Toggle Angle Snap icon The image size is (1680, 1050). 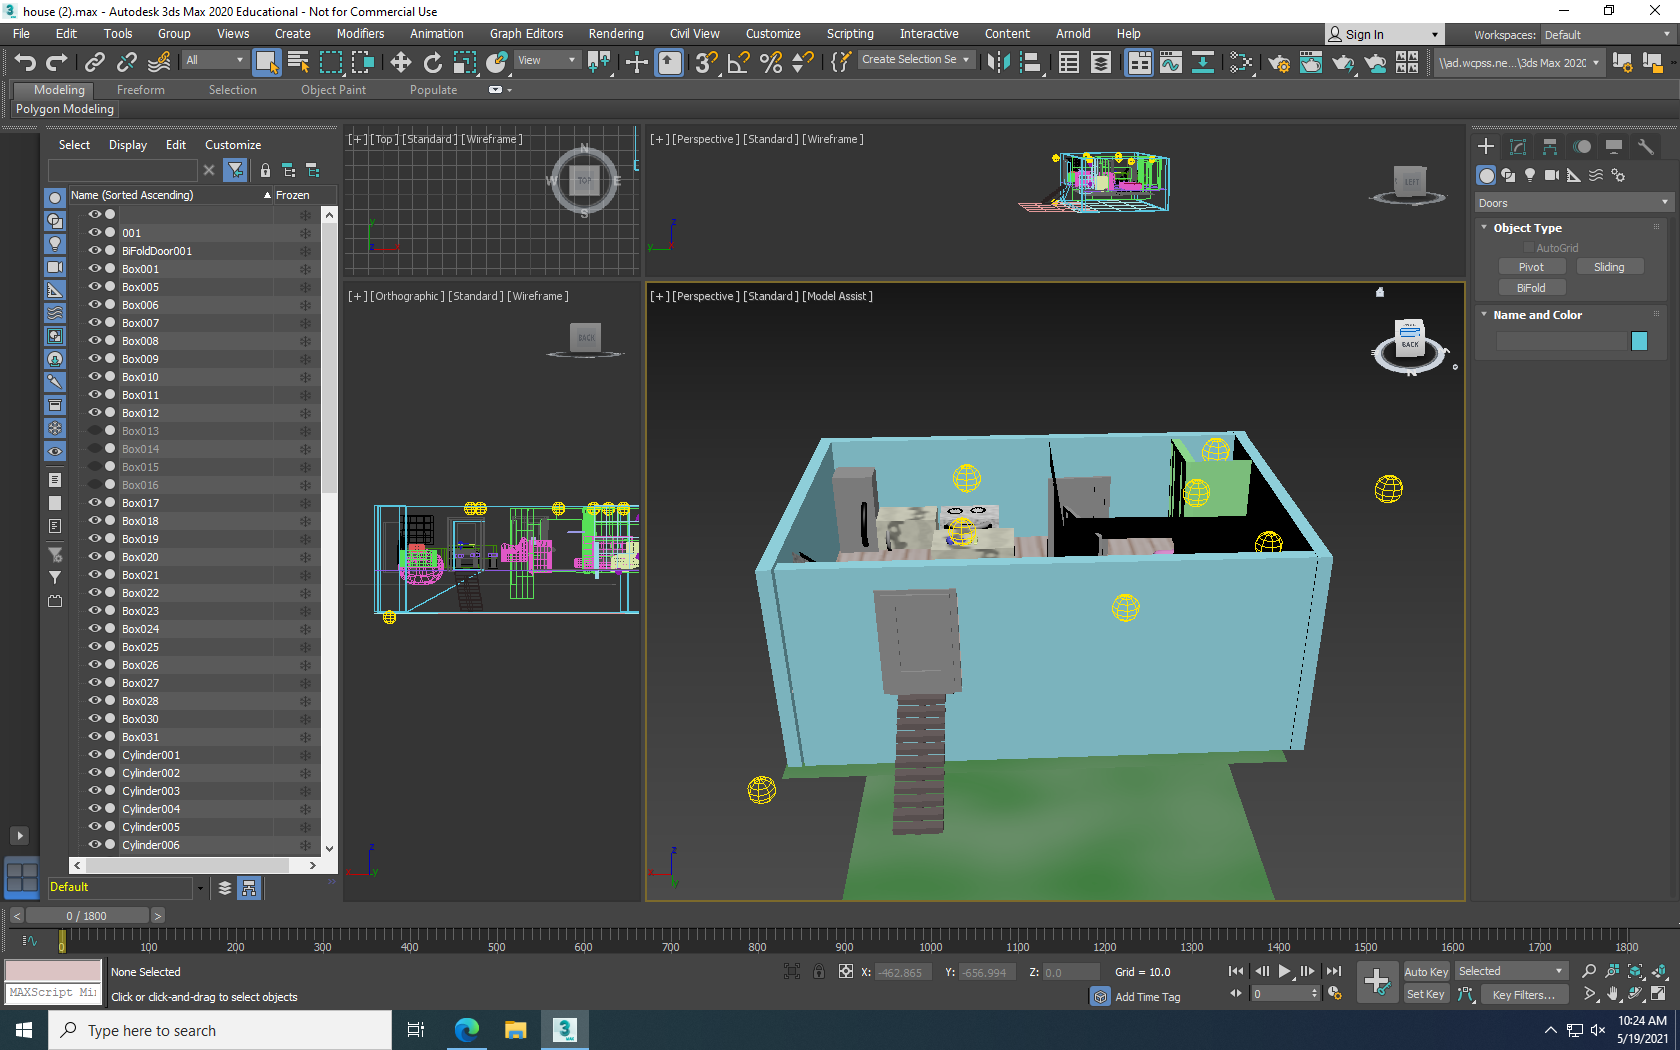[x=738, y=62]
